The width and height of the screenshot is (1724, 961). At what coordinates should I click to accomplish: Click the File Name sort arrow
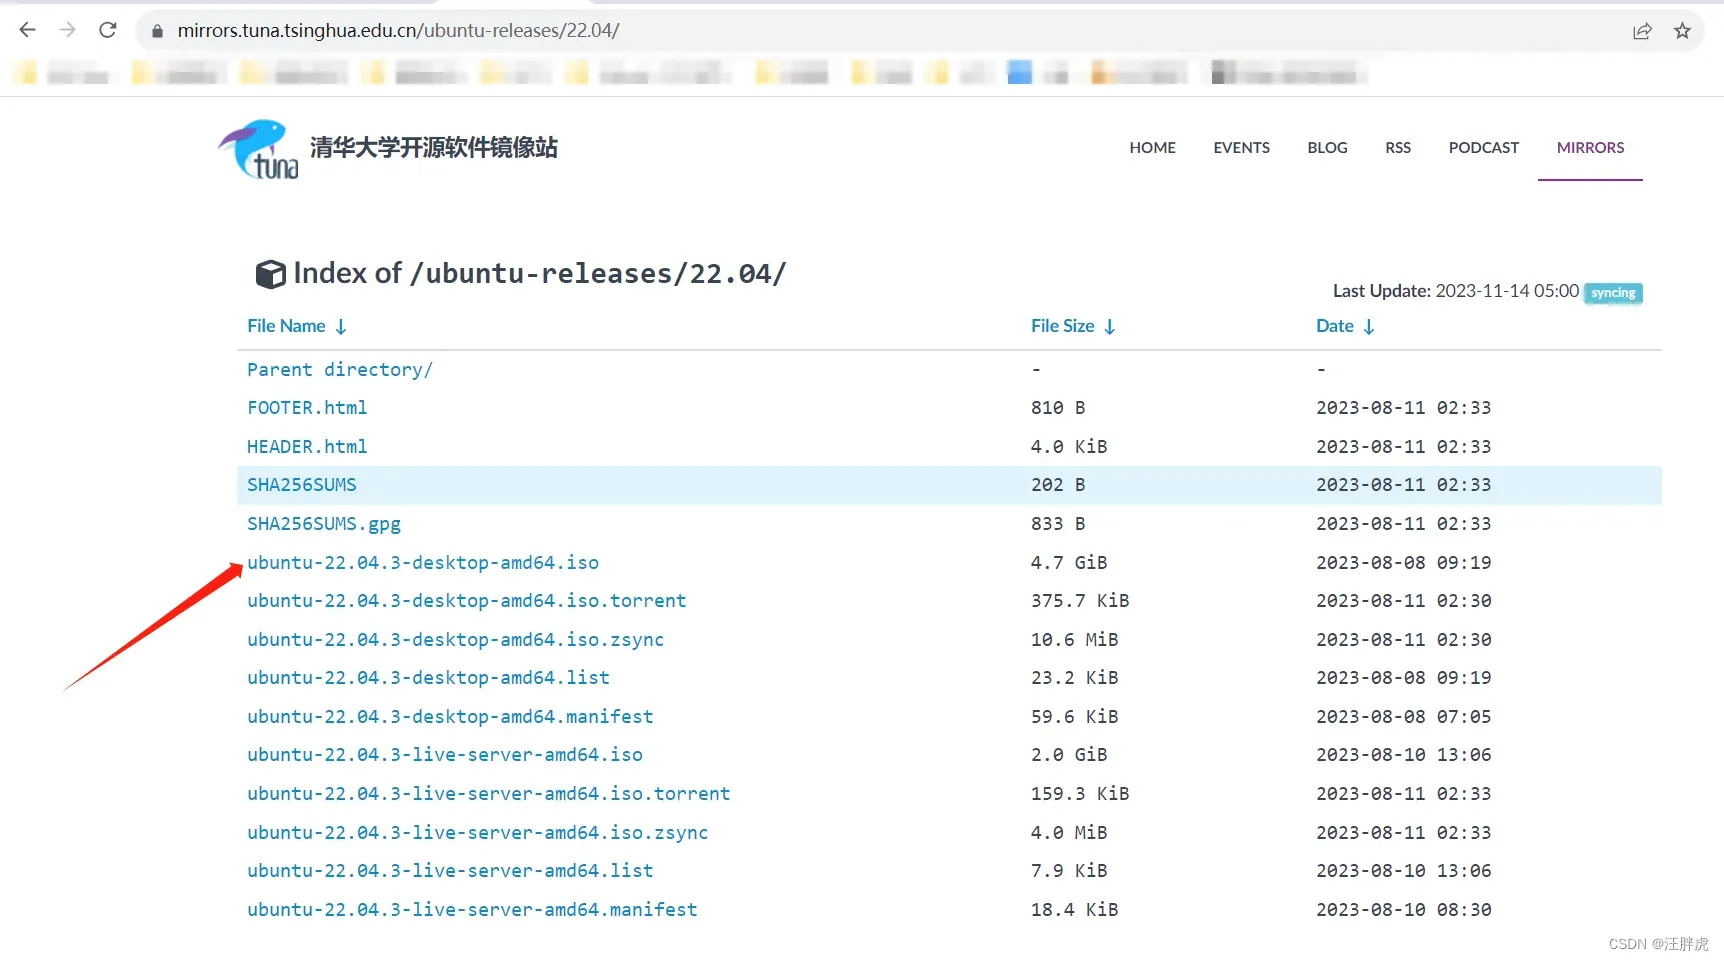tap(341, 327)
